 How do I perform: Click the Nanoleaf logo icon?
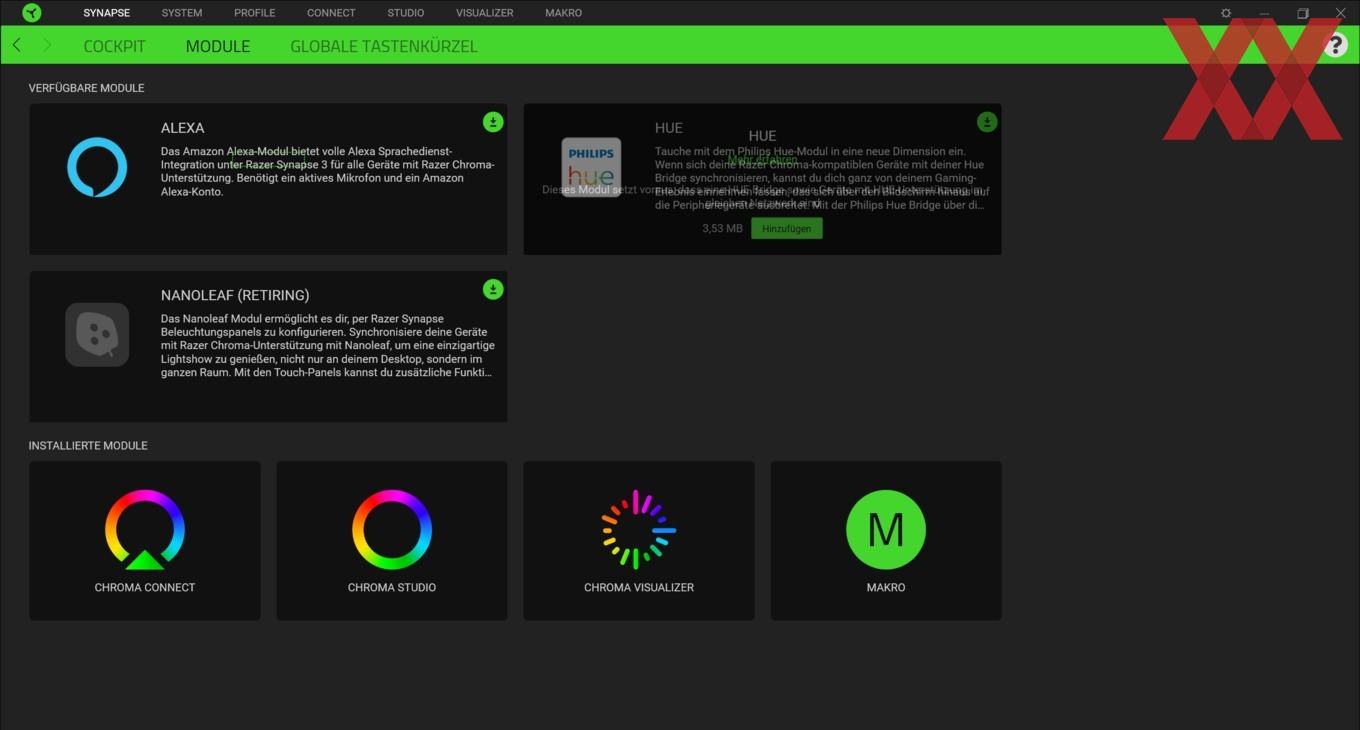click(x=97, y=335)
